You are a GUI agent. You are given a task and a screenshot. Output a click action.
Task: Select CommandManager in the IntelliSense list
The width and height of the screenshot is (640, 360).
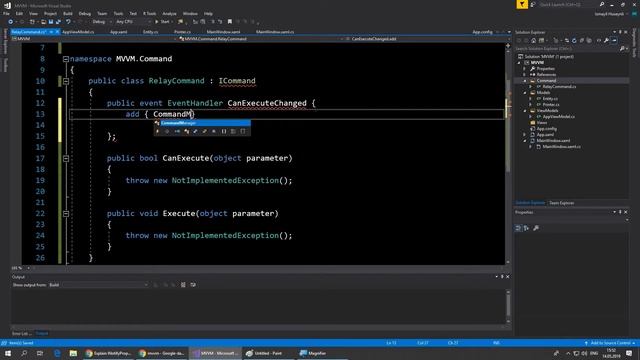click(x=202, y=123)
